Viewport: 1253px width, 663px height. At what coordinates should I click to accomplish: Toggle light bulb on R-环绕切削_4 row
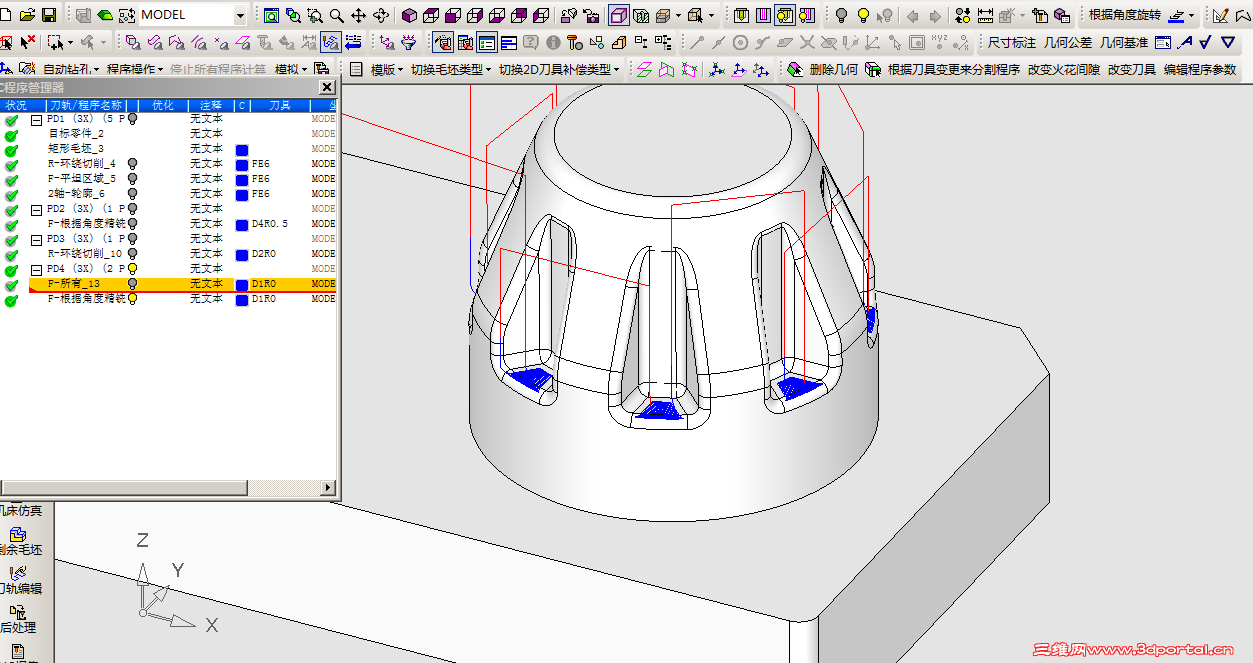tap(132, 163)
